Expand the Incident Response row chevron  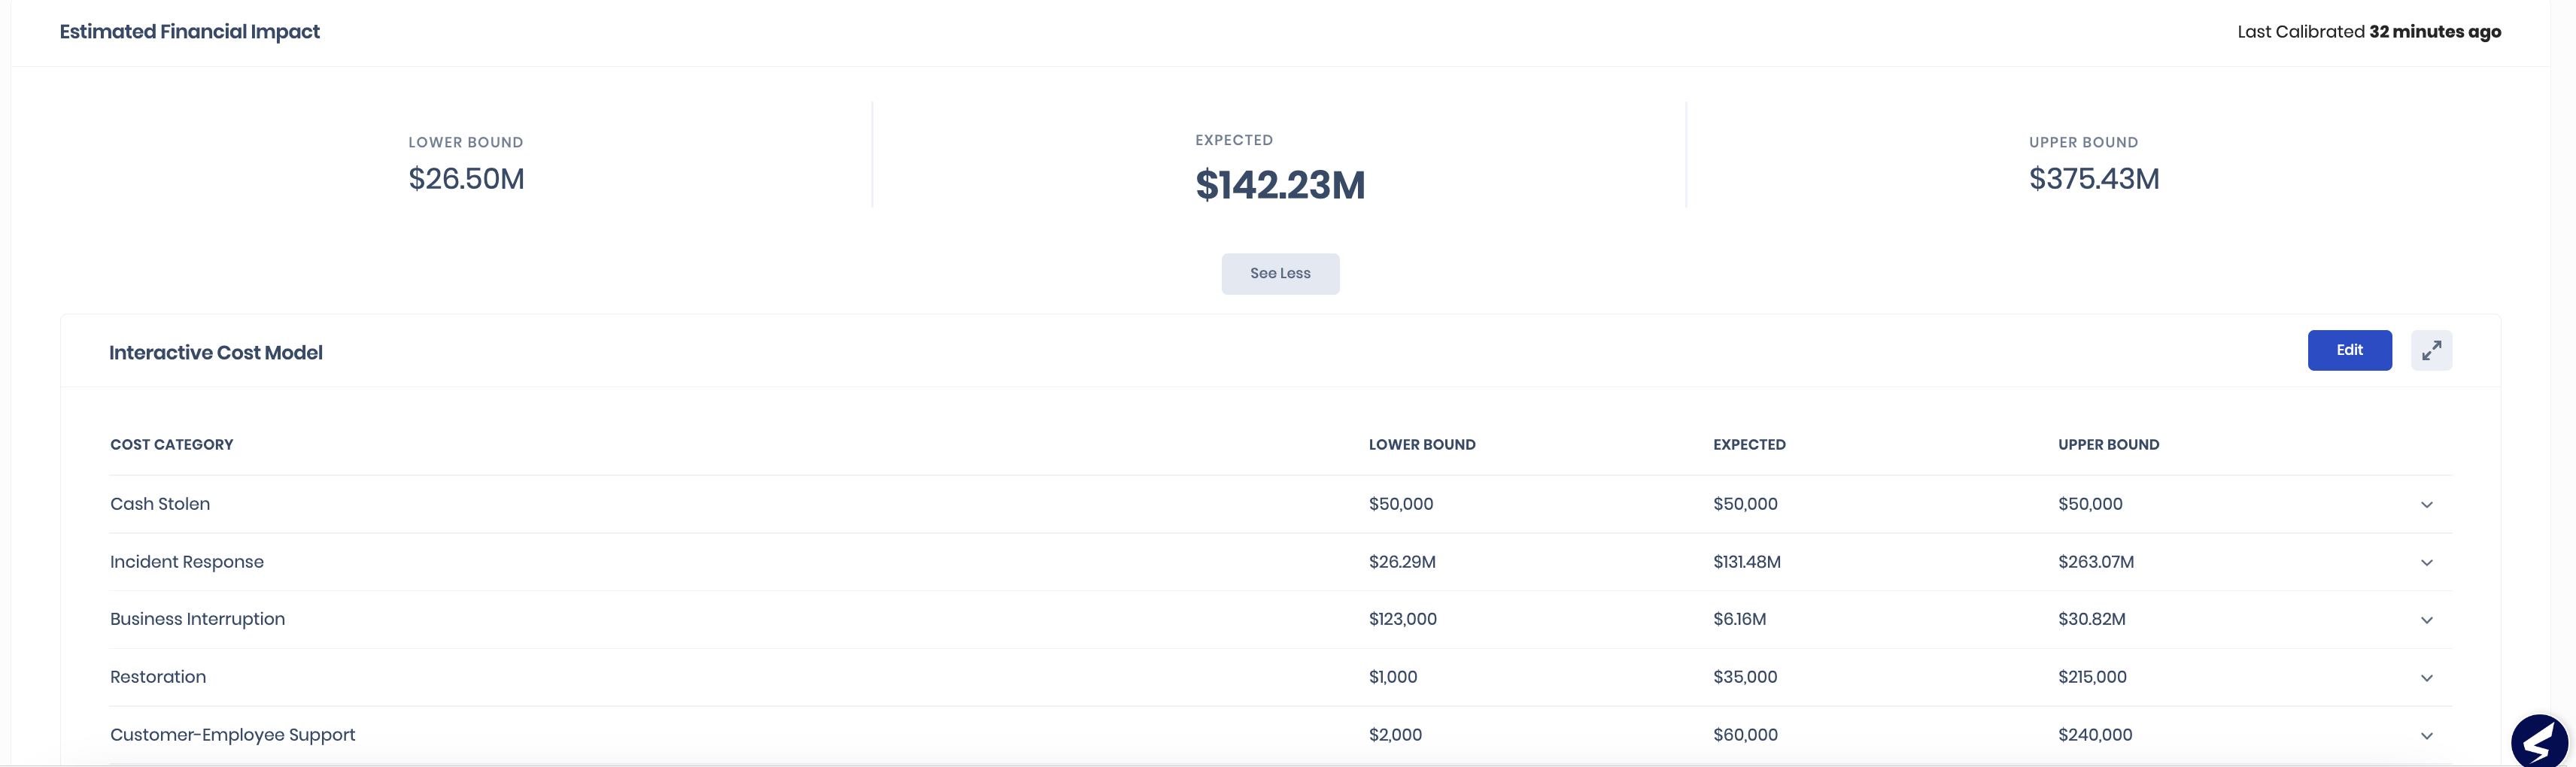coord(2426,563)
